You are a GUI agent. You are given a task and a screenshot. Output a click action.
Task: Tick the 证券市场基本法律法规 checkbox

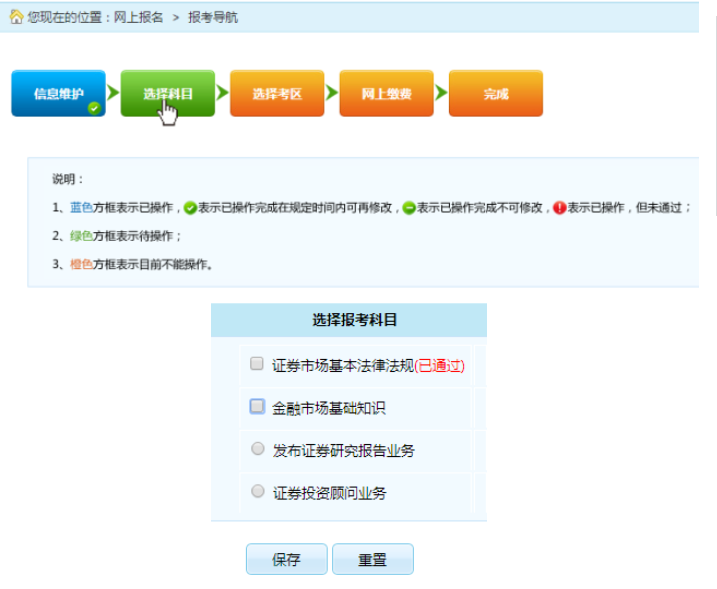coord(257,364)
